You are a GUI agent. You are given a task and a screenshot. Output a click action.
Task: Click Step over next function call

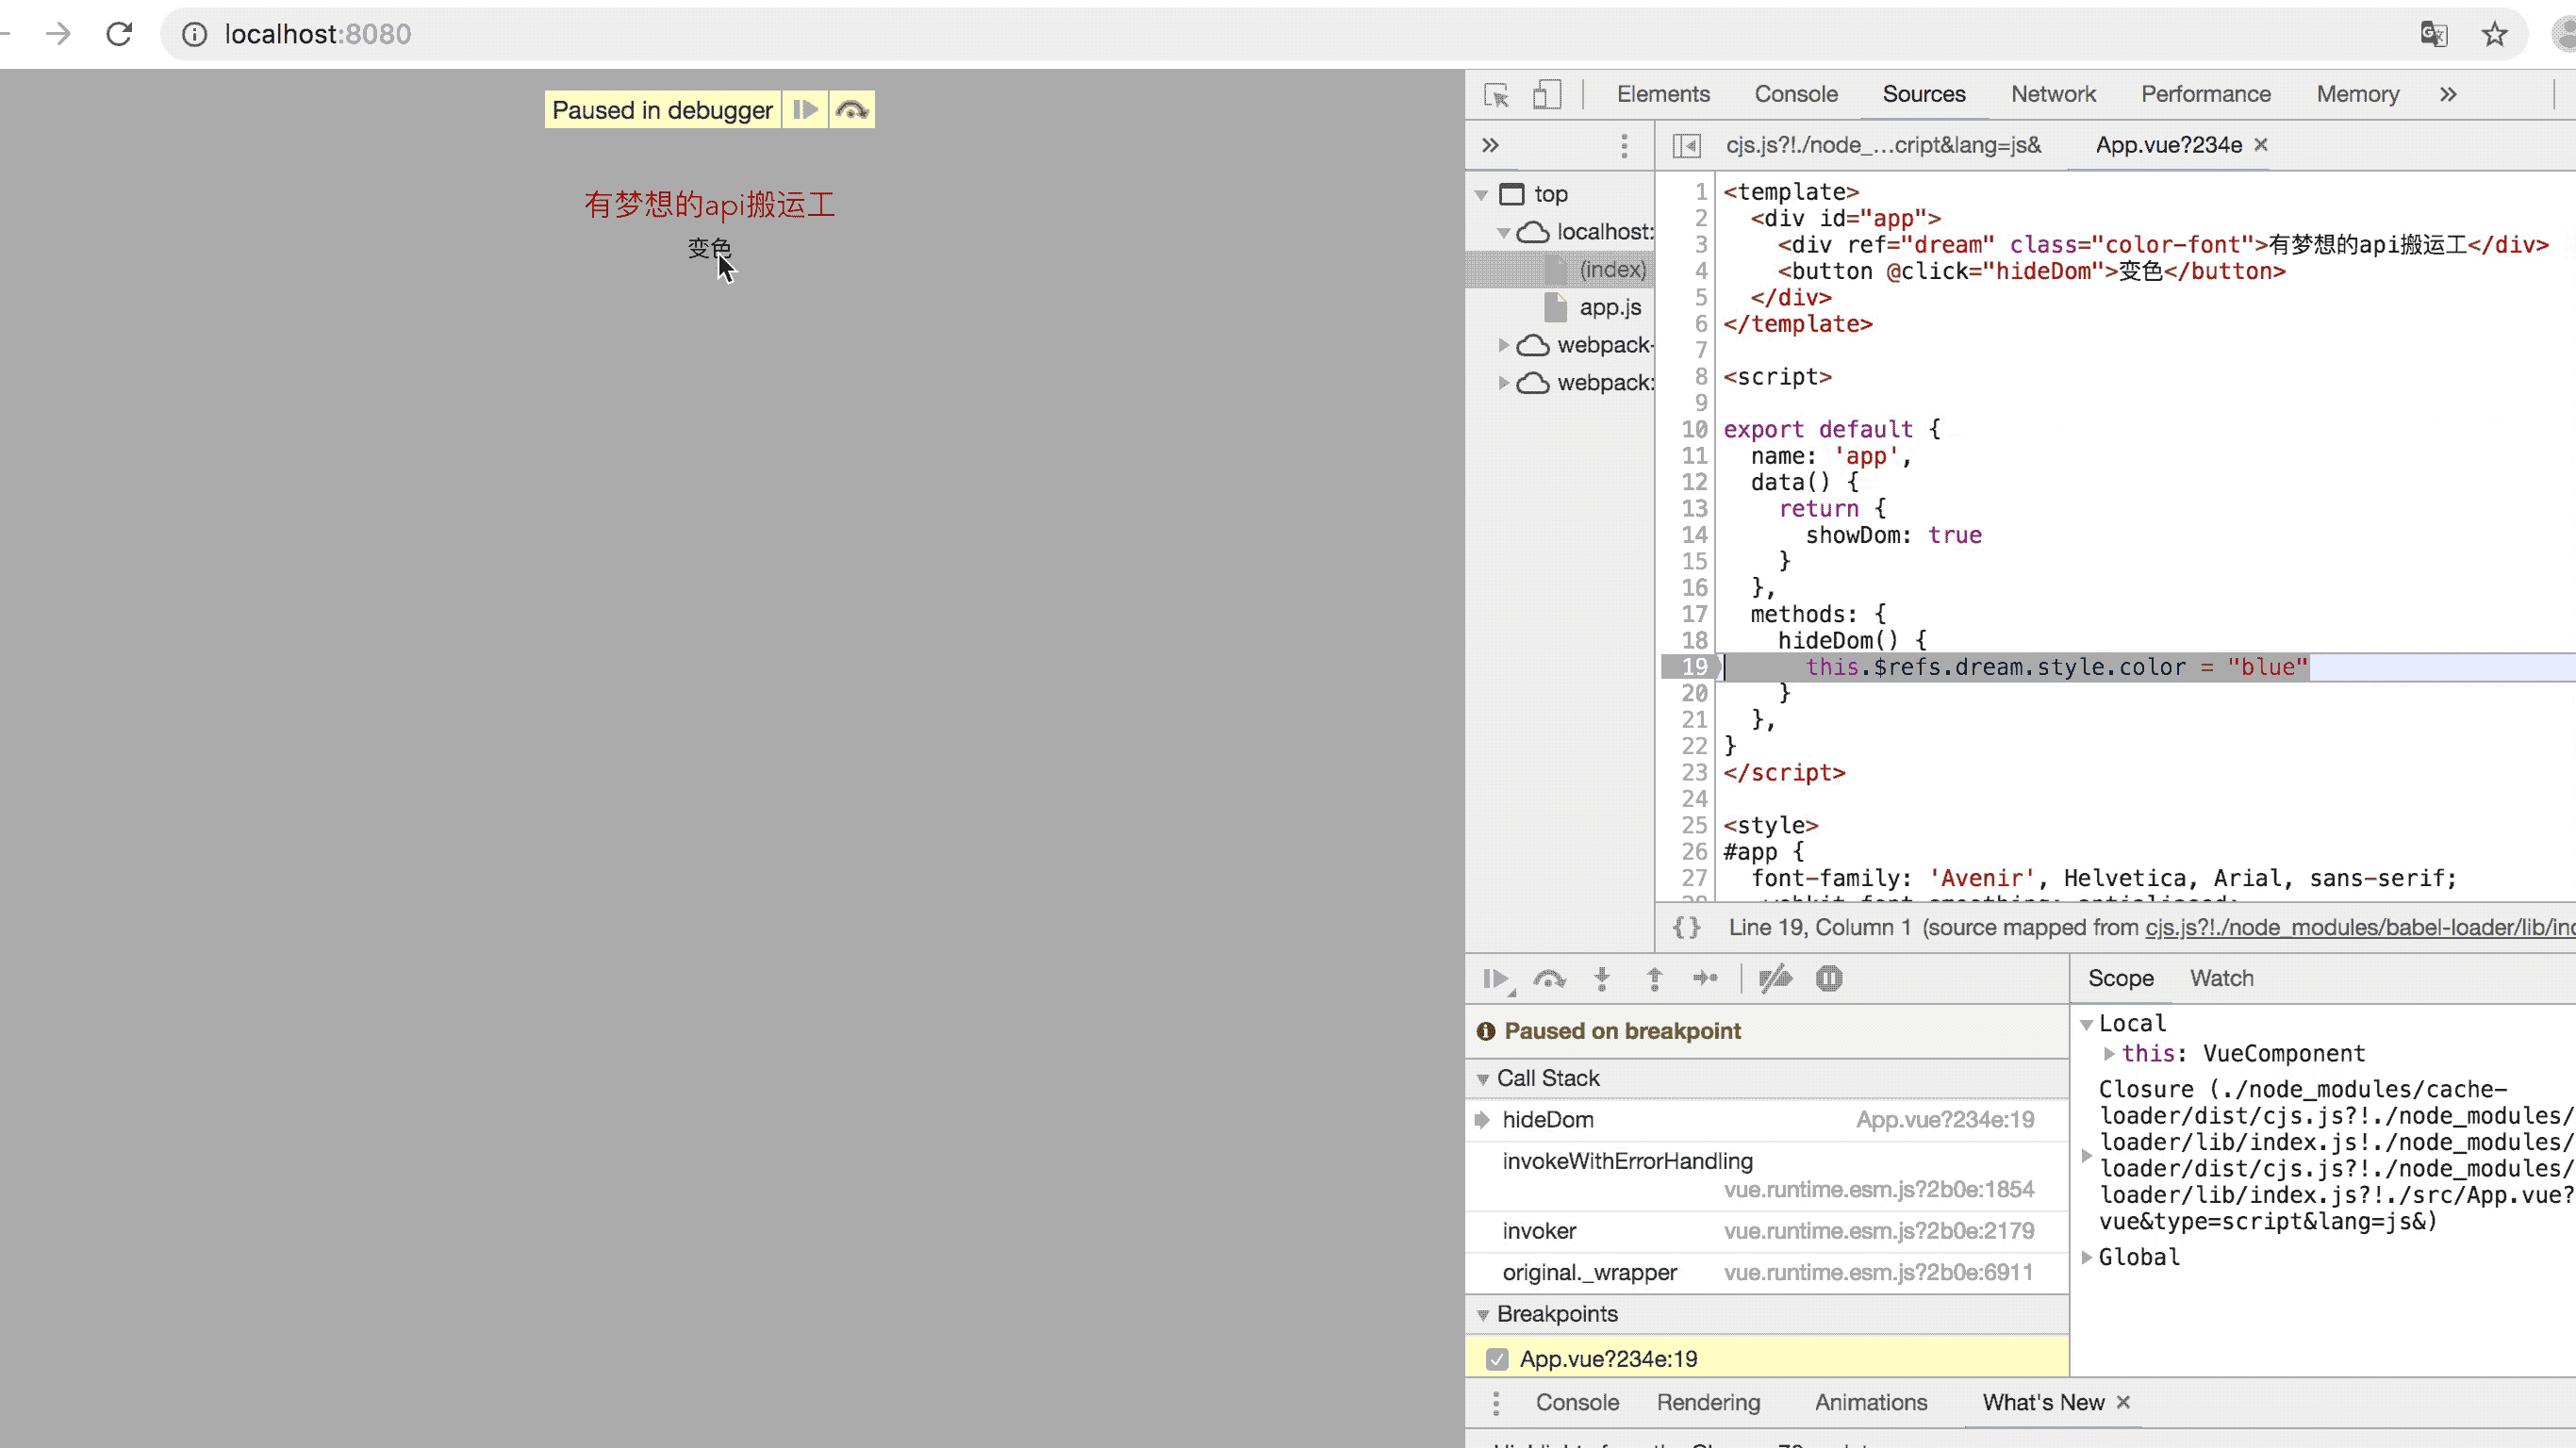tap(1549, 979)
